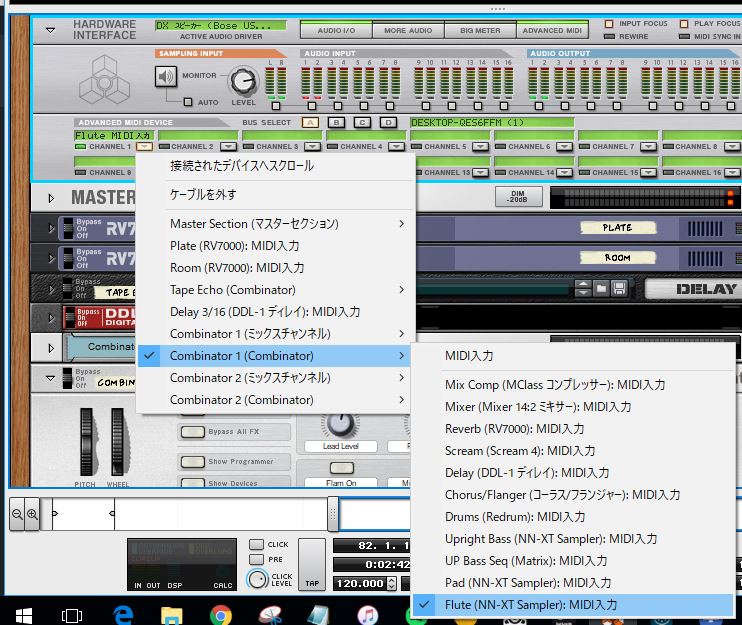Select Pad (NN-XT Sampler) MIDI input
The width and height of the screenshot is (742, 625).
coord(573,582)
